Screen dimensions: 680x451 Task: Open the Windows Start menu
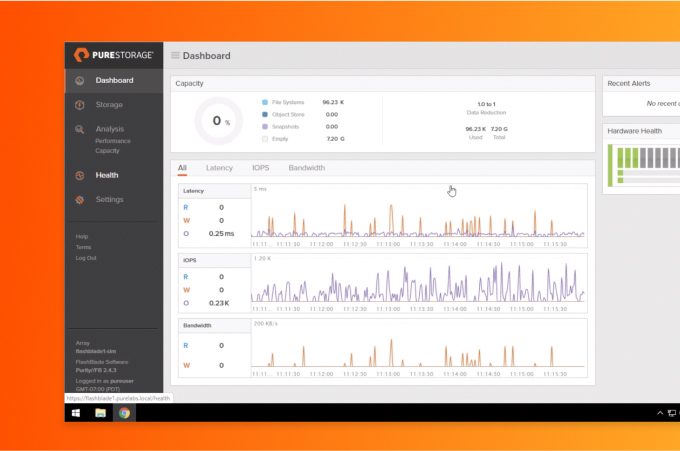[76, 412]
